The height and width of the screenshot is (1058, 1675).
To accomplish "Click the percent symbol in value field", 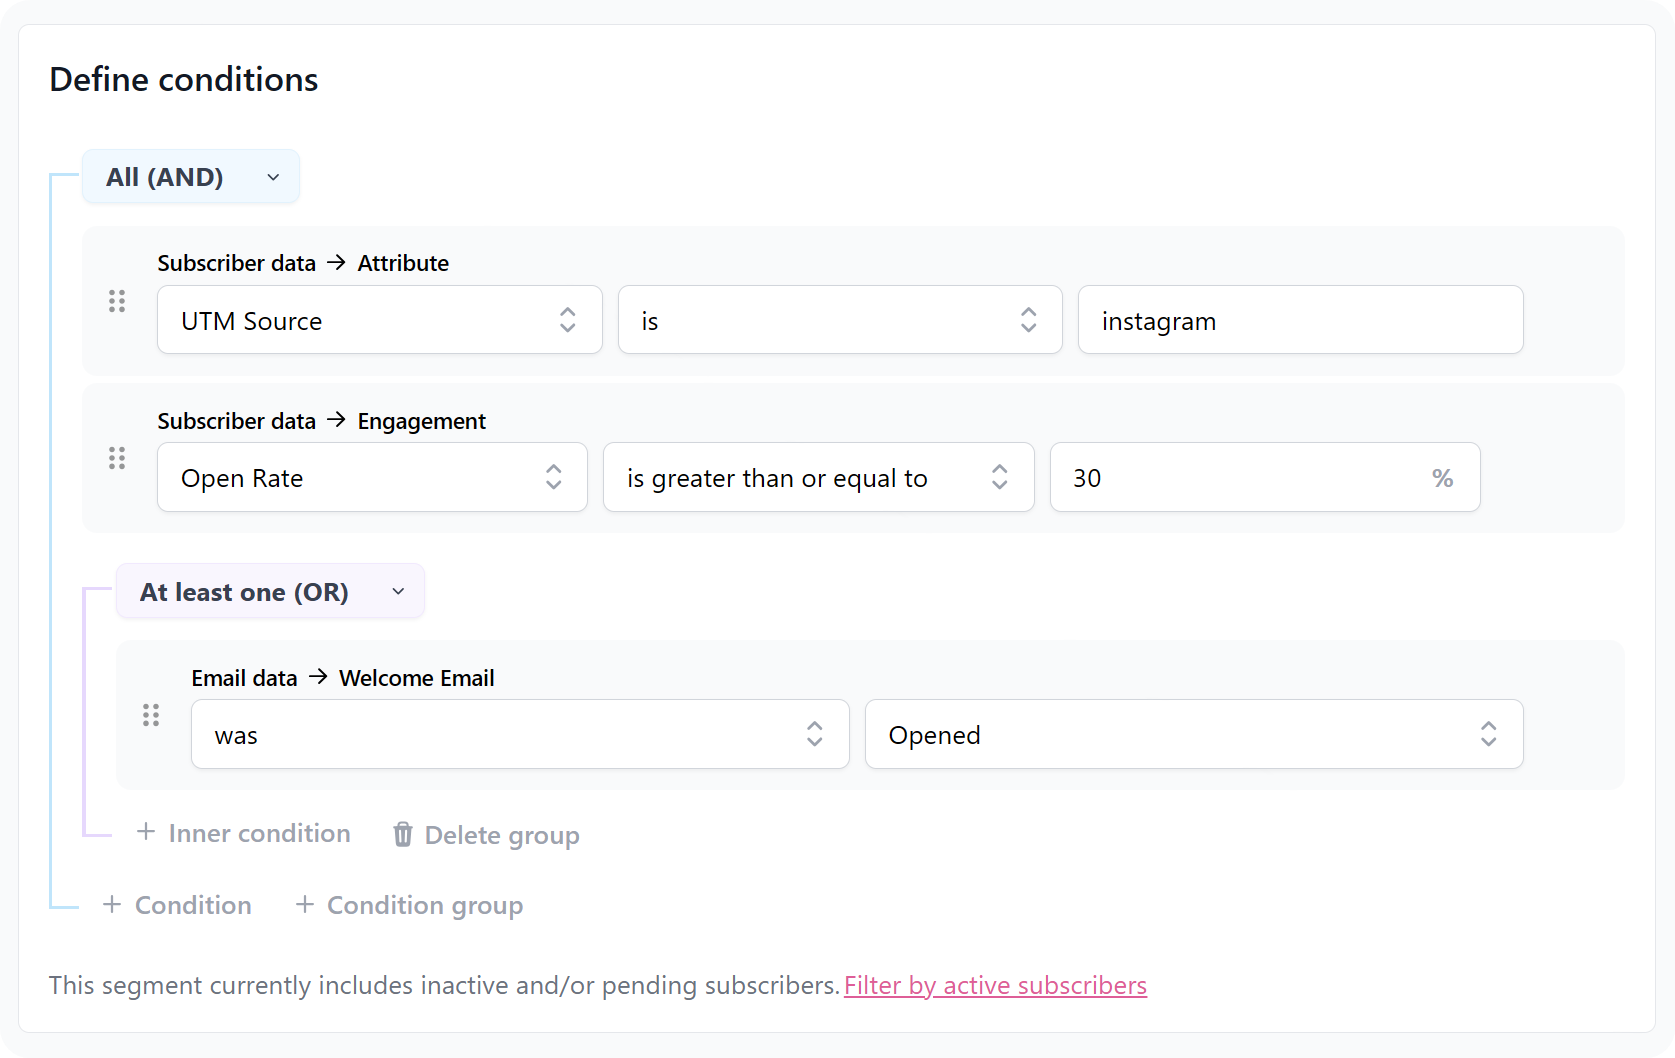I will 1442,478.
